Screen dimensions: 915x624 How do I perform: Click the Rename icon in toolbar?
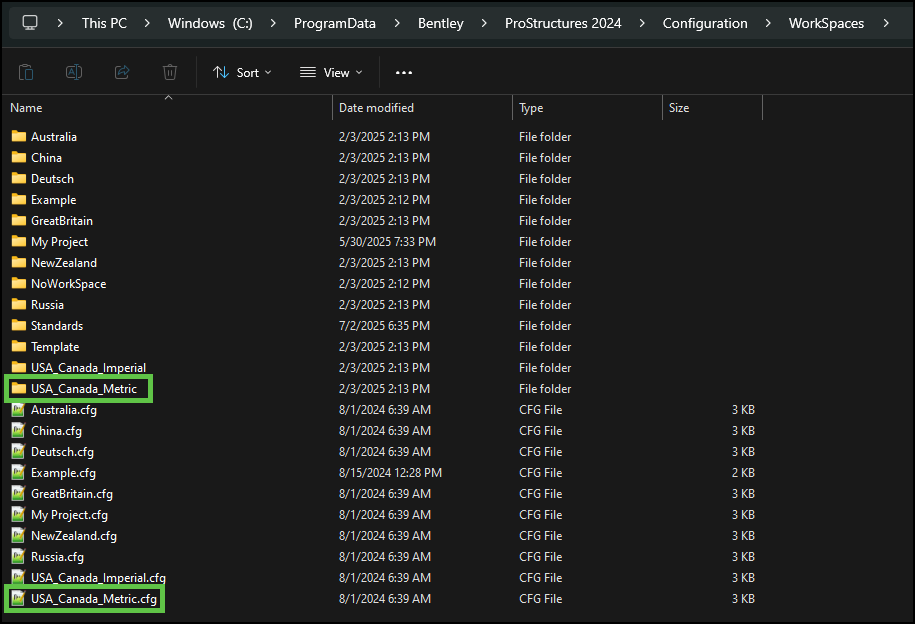(x=74, y=72)
